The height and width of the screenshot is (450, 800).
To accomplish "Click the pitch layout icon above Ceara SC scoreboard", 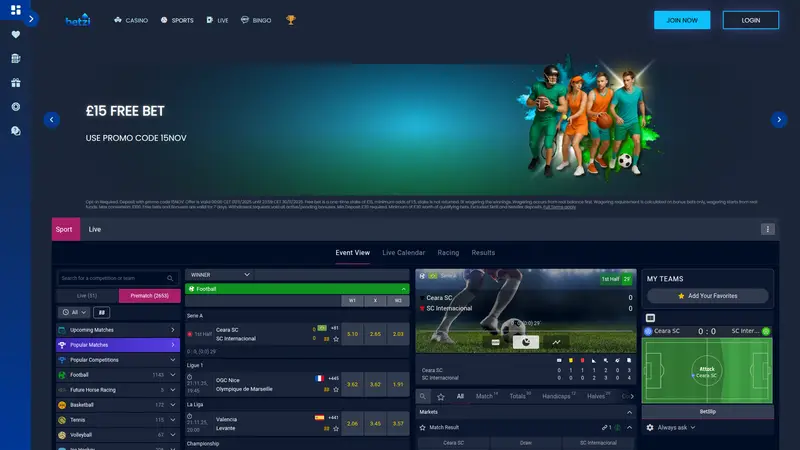I will pos(650,318).
